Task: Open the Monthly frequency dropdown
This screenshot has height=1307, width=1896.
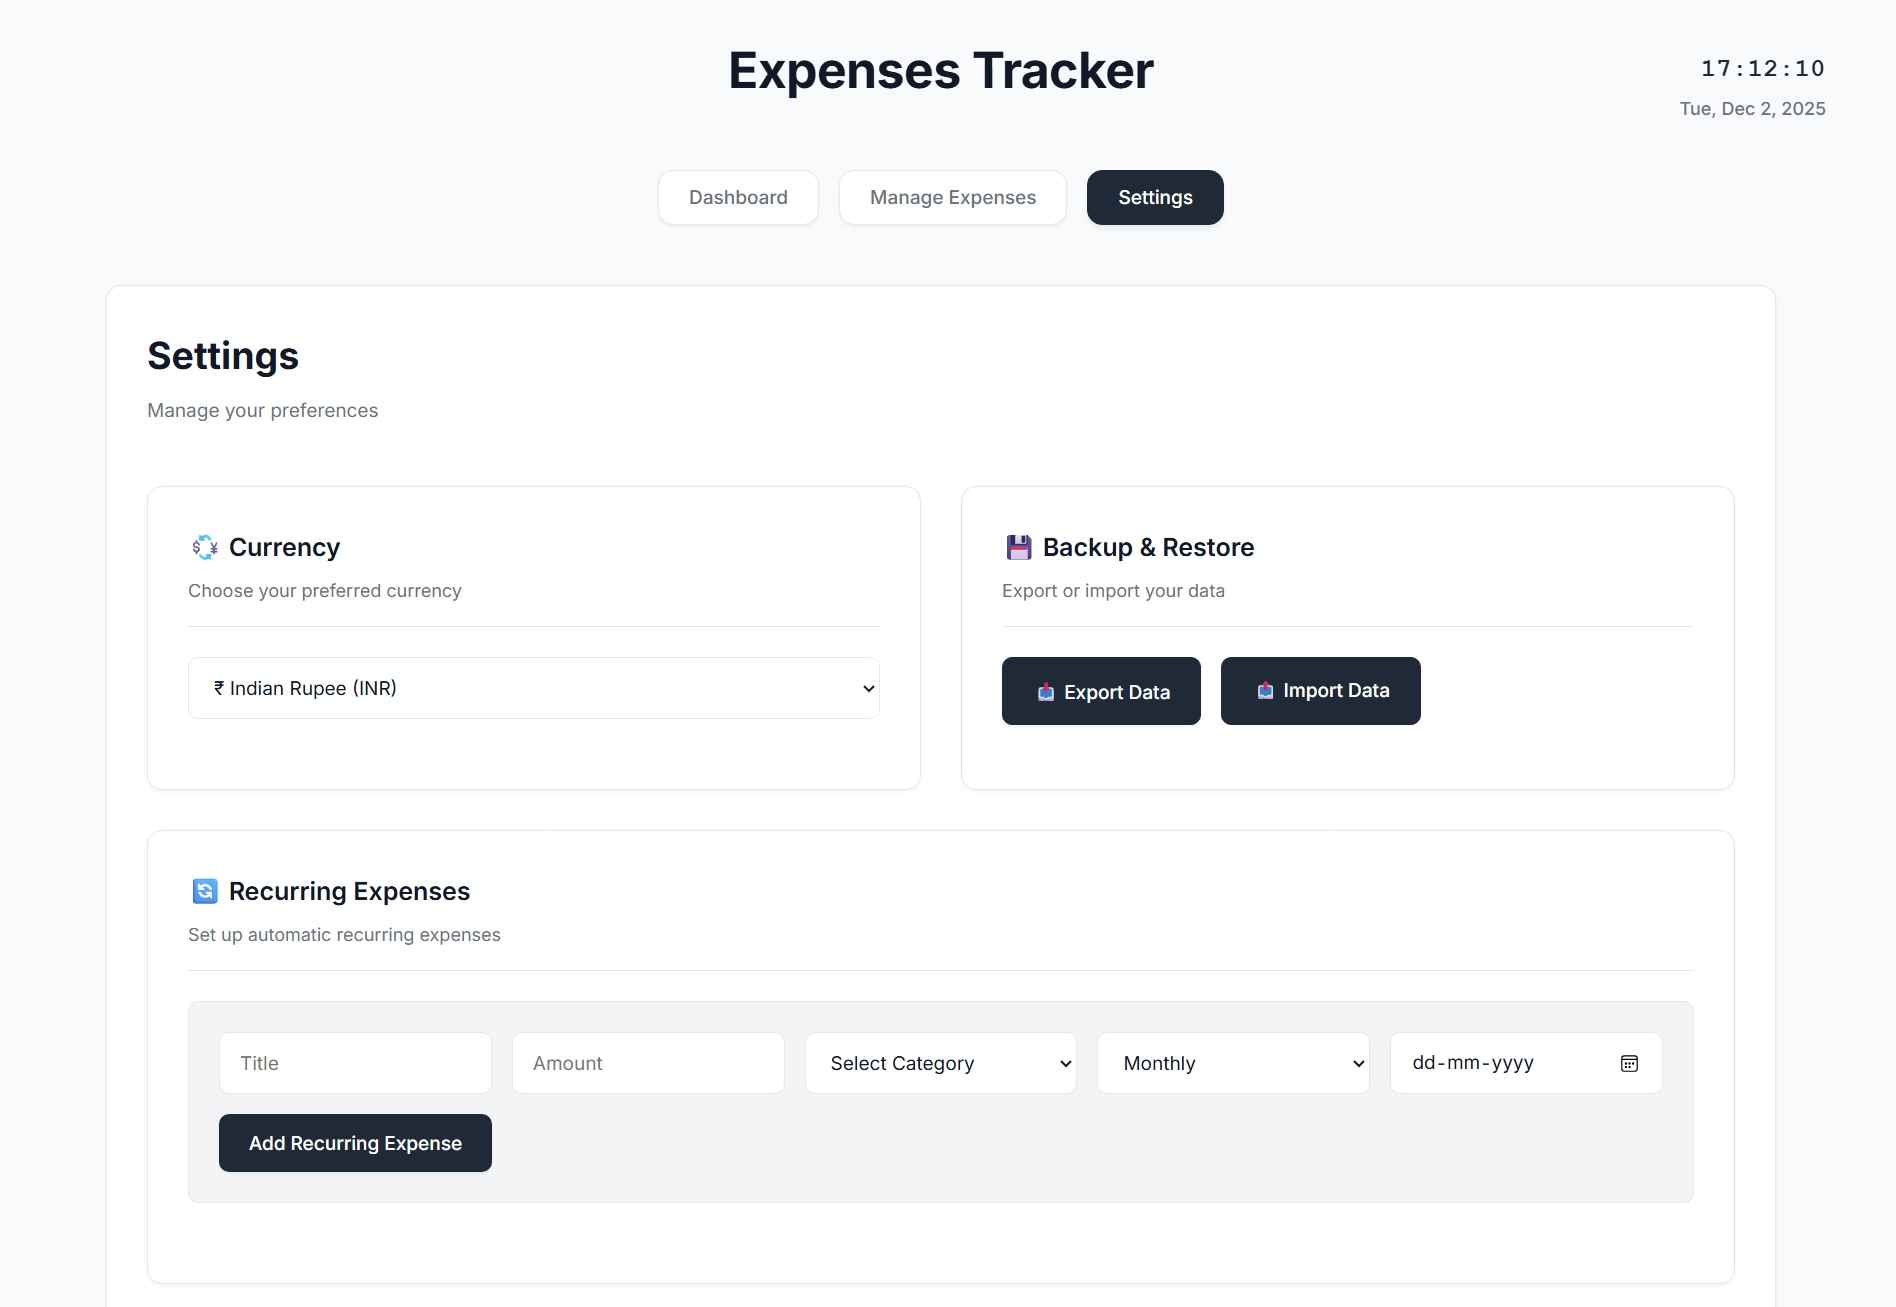Action: coord(1233,1063)
